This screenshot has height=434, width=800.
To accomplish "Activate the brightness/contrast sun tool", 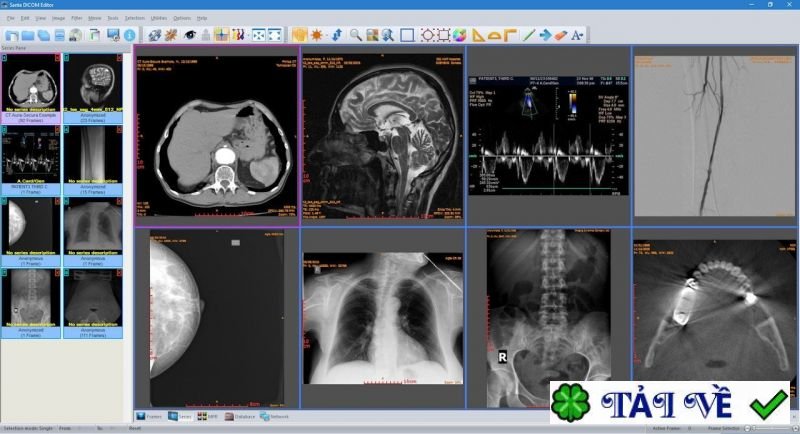I will click(x=317, y=35).
